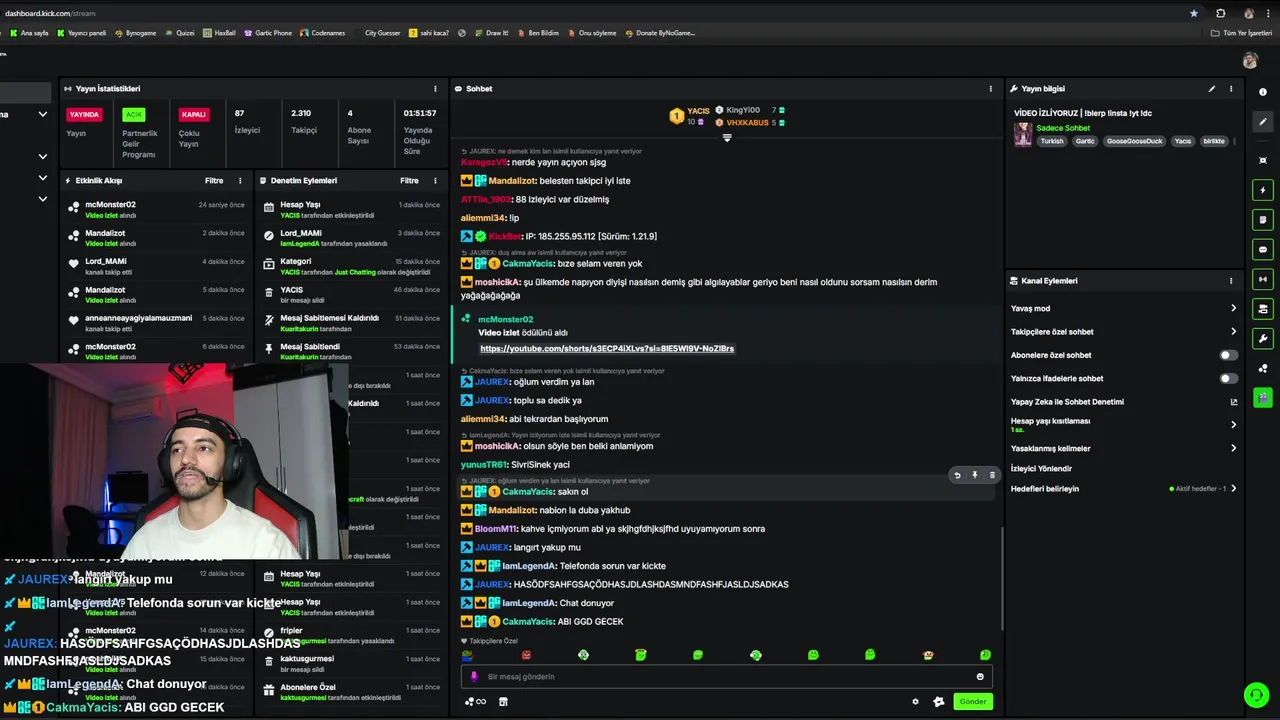The height and width of the screenshot is (720, 1280).
Task: Click İzleyici Yönlendir option
Action: point(1041,469)
